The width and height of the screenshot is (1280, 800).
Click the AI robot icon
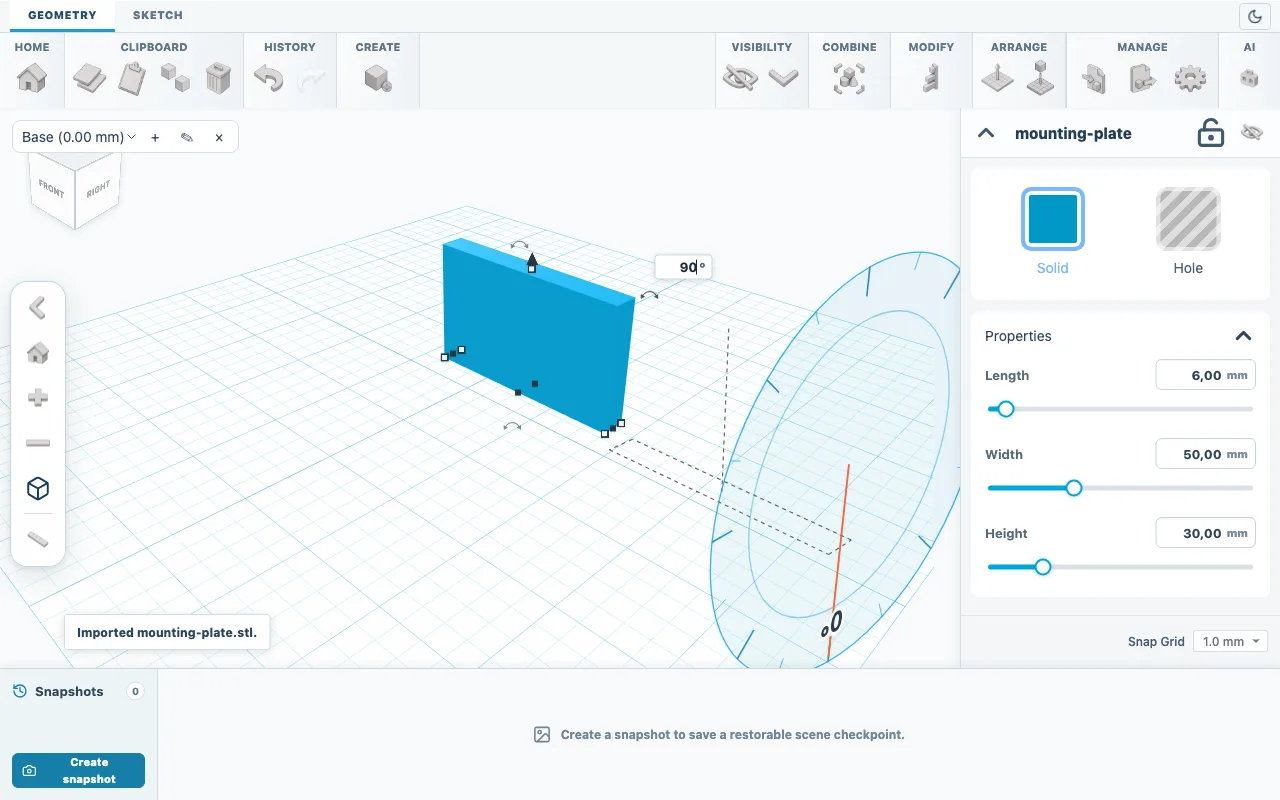(1249, 78)
